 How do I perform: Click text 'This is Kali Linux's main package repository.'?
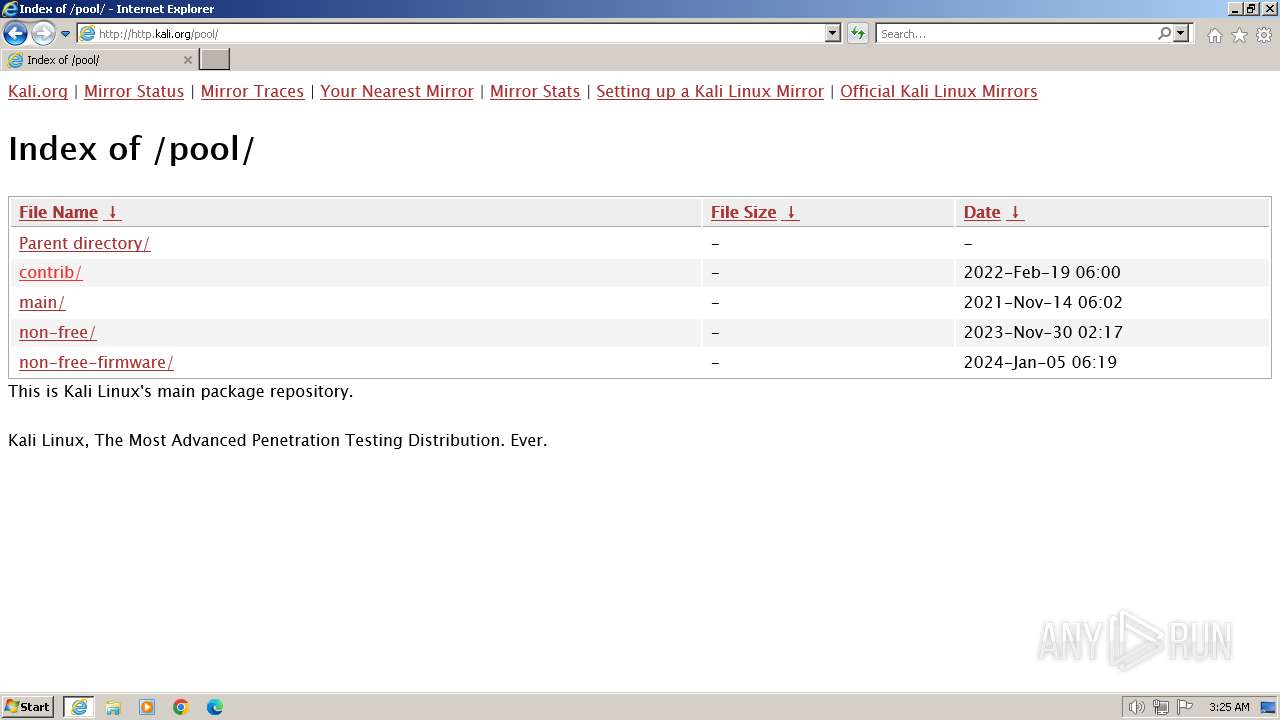click(181, 391)
